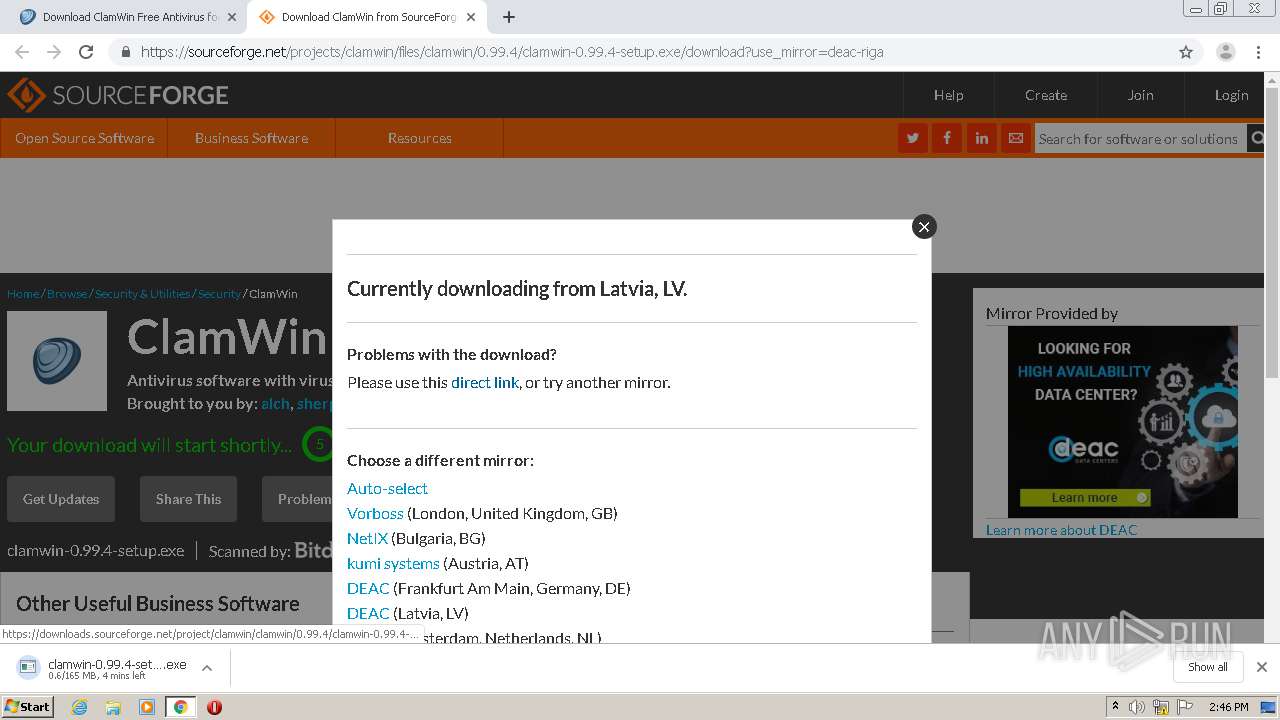Open Windows Start menu
The width and height of the screenshot is (1280, 720).
[27, 706]
